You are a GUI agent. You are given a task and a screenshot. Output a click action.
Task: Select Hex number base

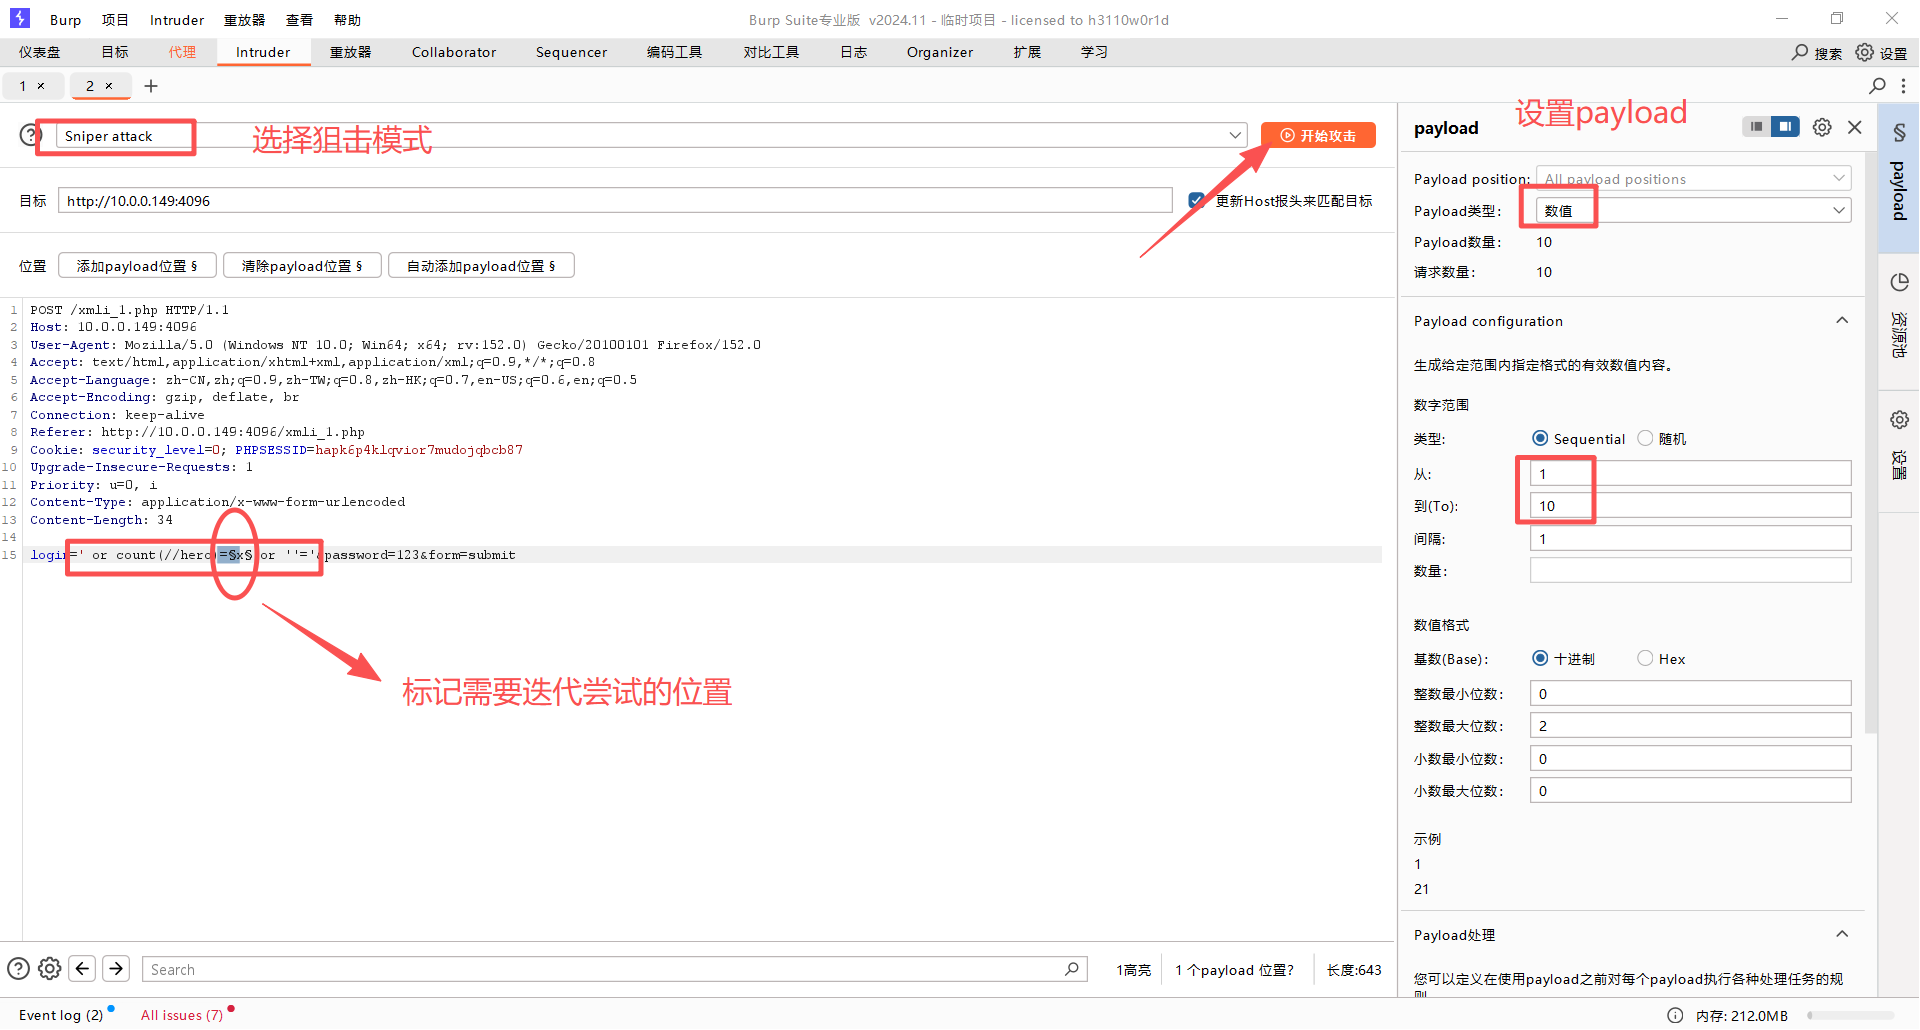[x=1645, y=658]
